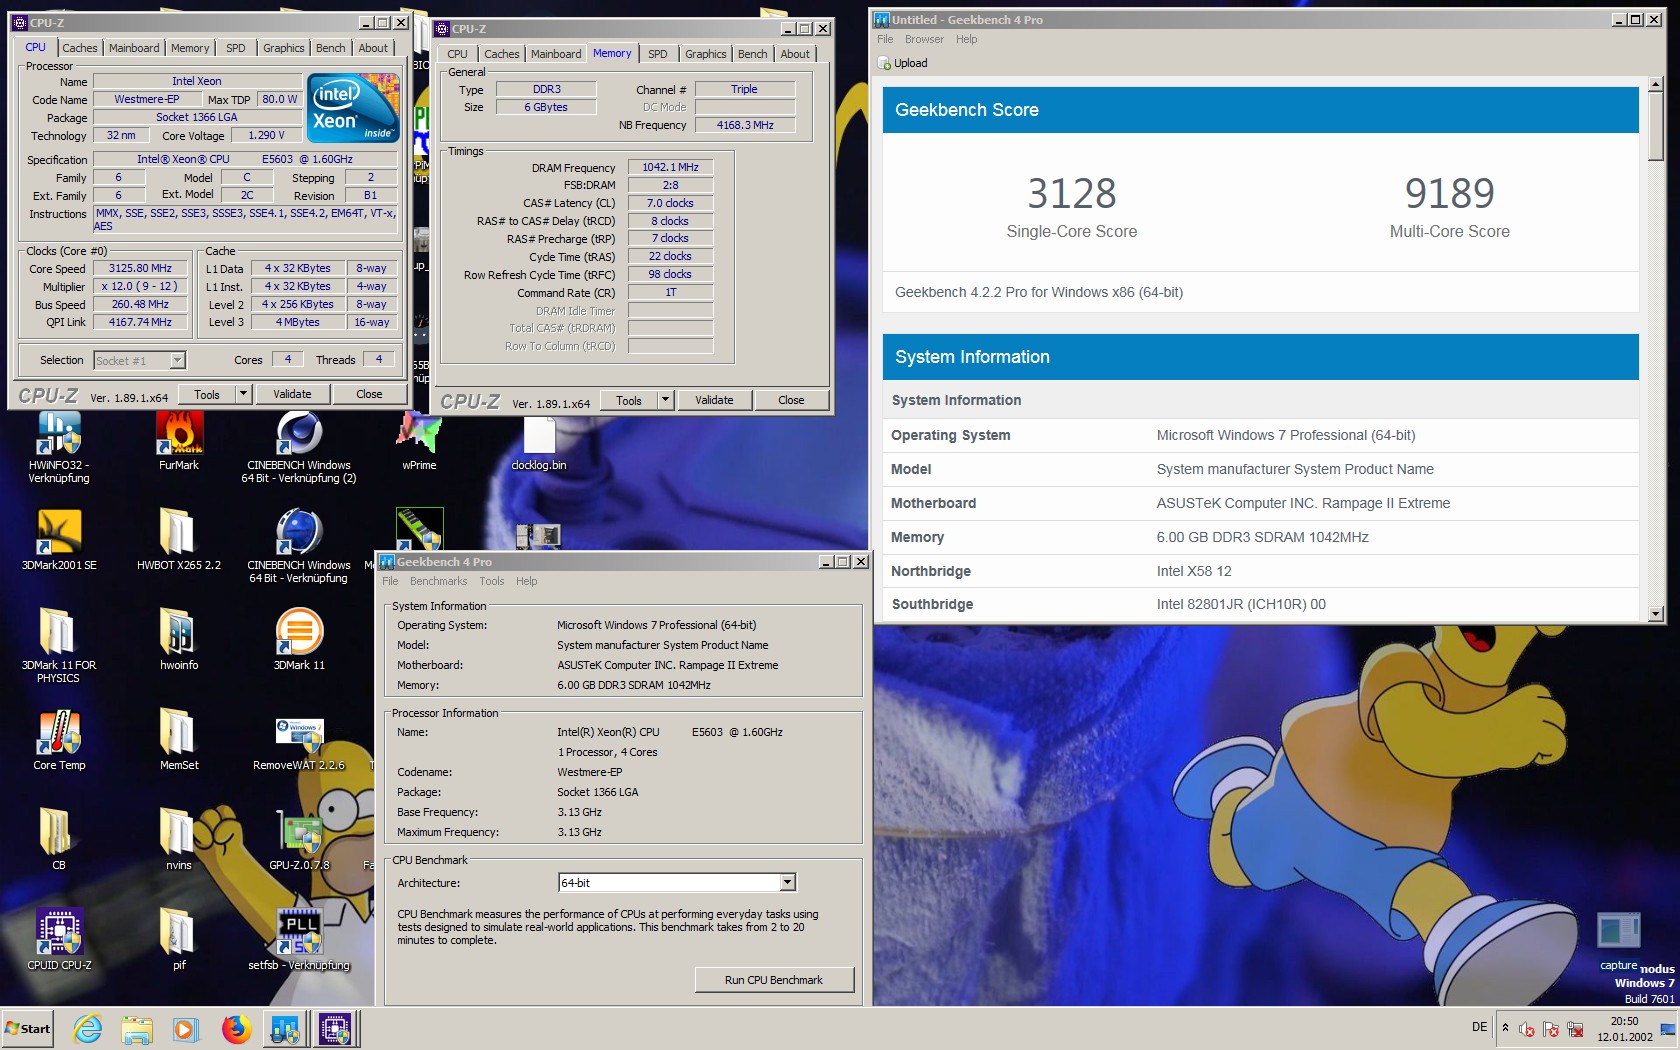This screenshot has height=1050, width=1680.
Task: Launch Firefox from taskbar
Action: pos(236,1029)
